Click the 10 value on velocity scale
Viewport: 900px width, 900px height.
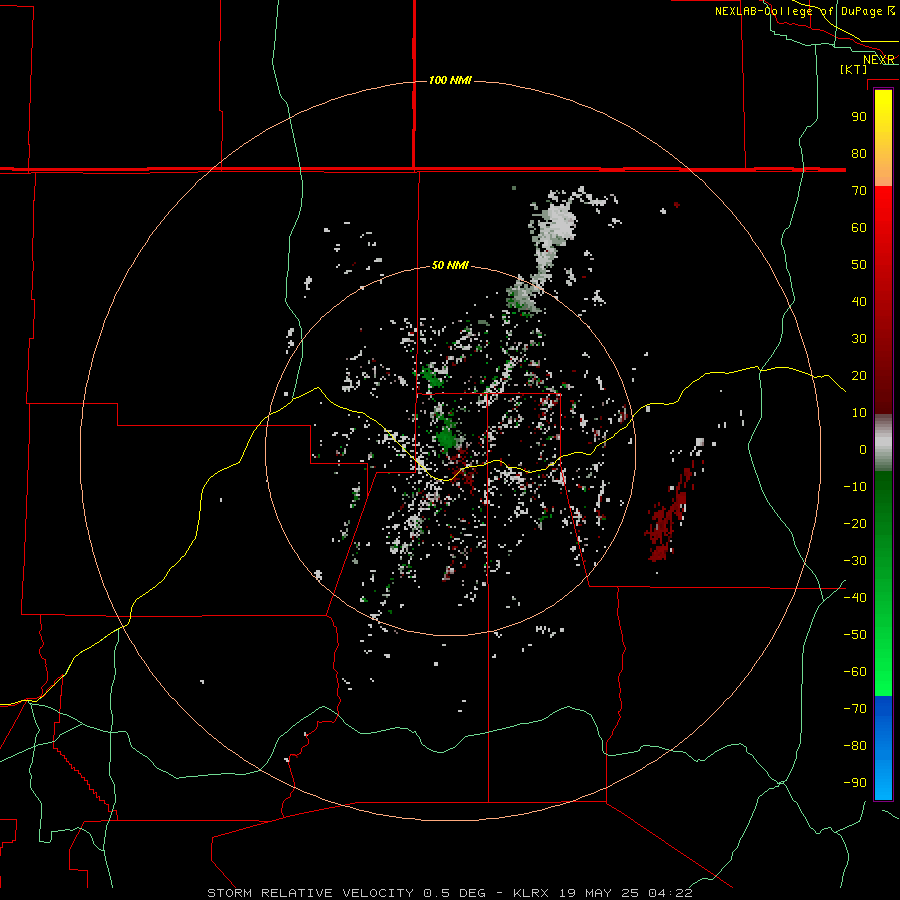click(x=859, y=413)
